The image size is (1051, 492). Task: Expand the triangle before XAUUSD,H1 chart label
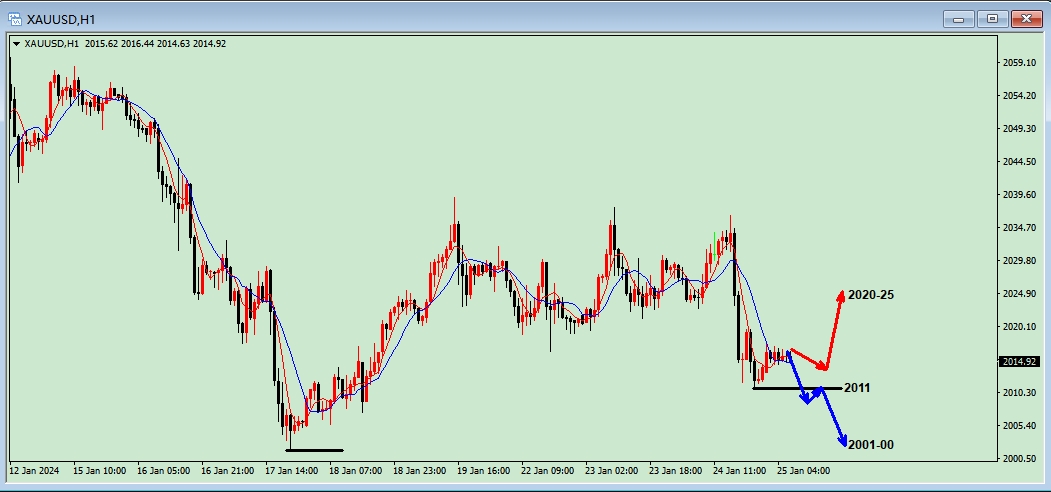pyautogui.click(x=16, y=44)
